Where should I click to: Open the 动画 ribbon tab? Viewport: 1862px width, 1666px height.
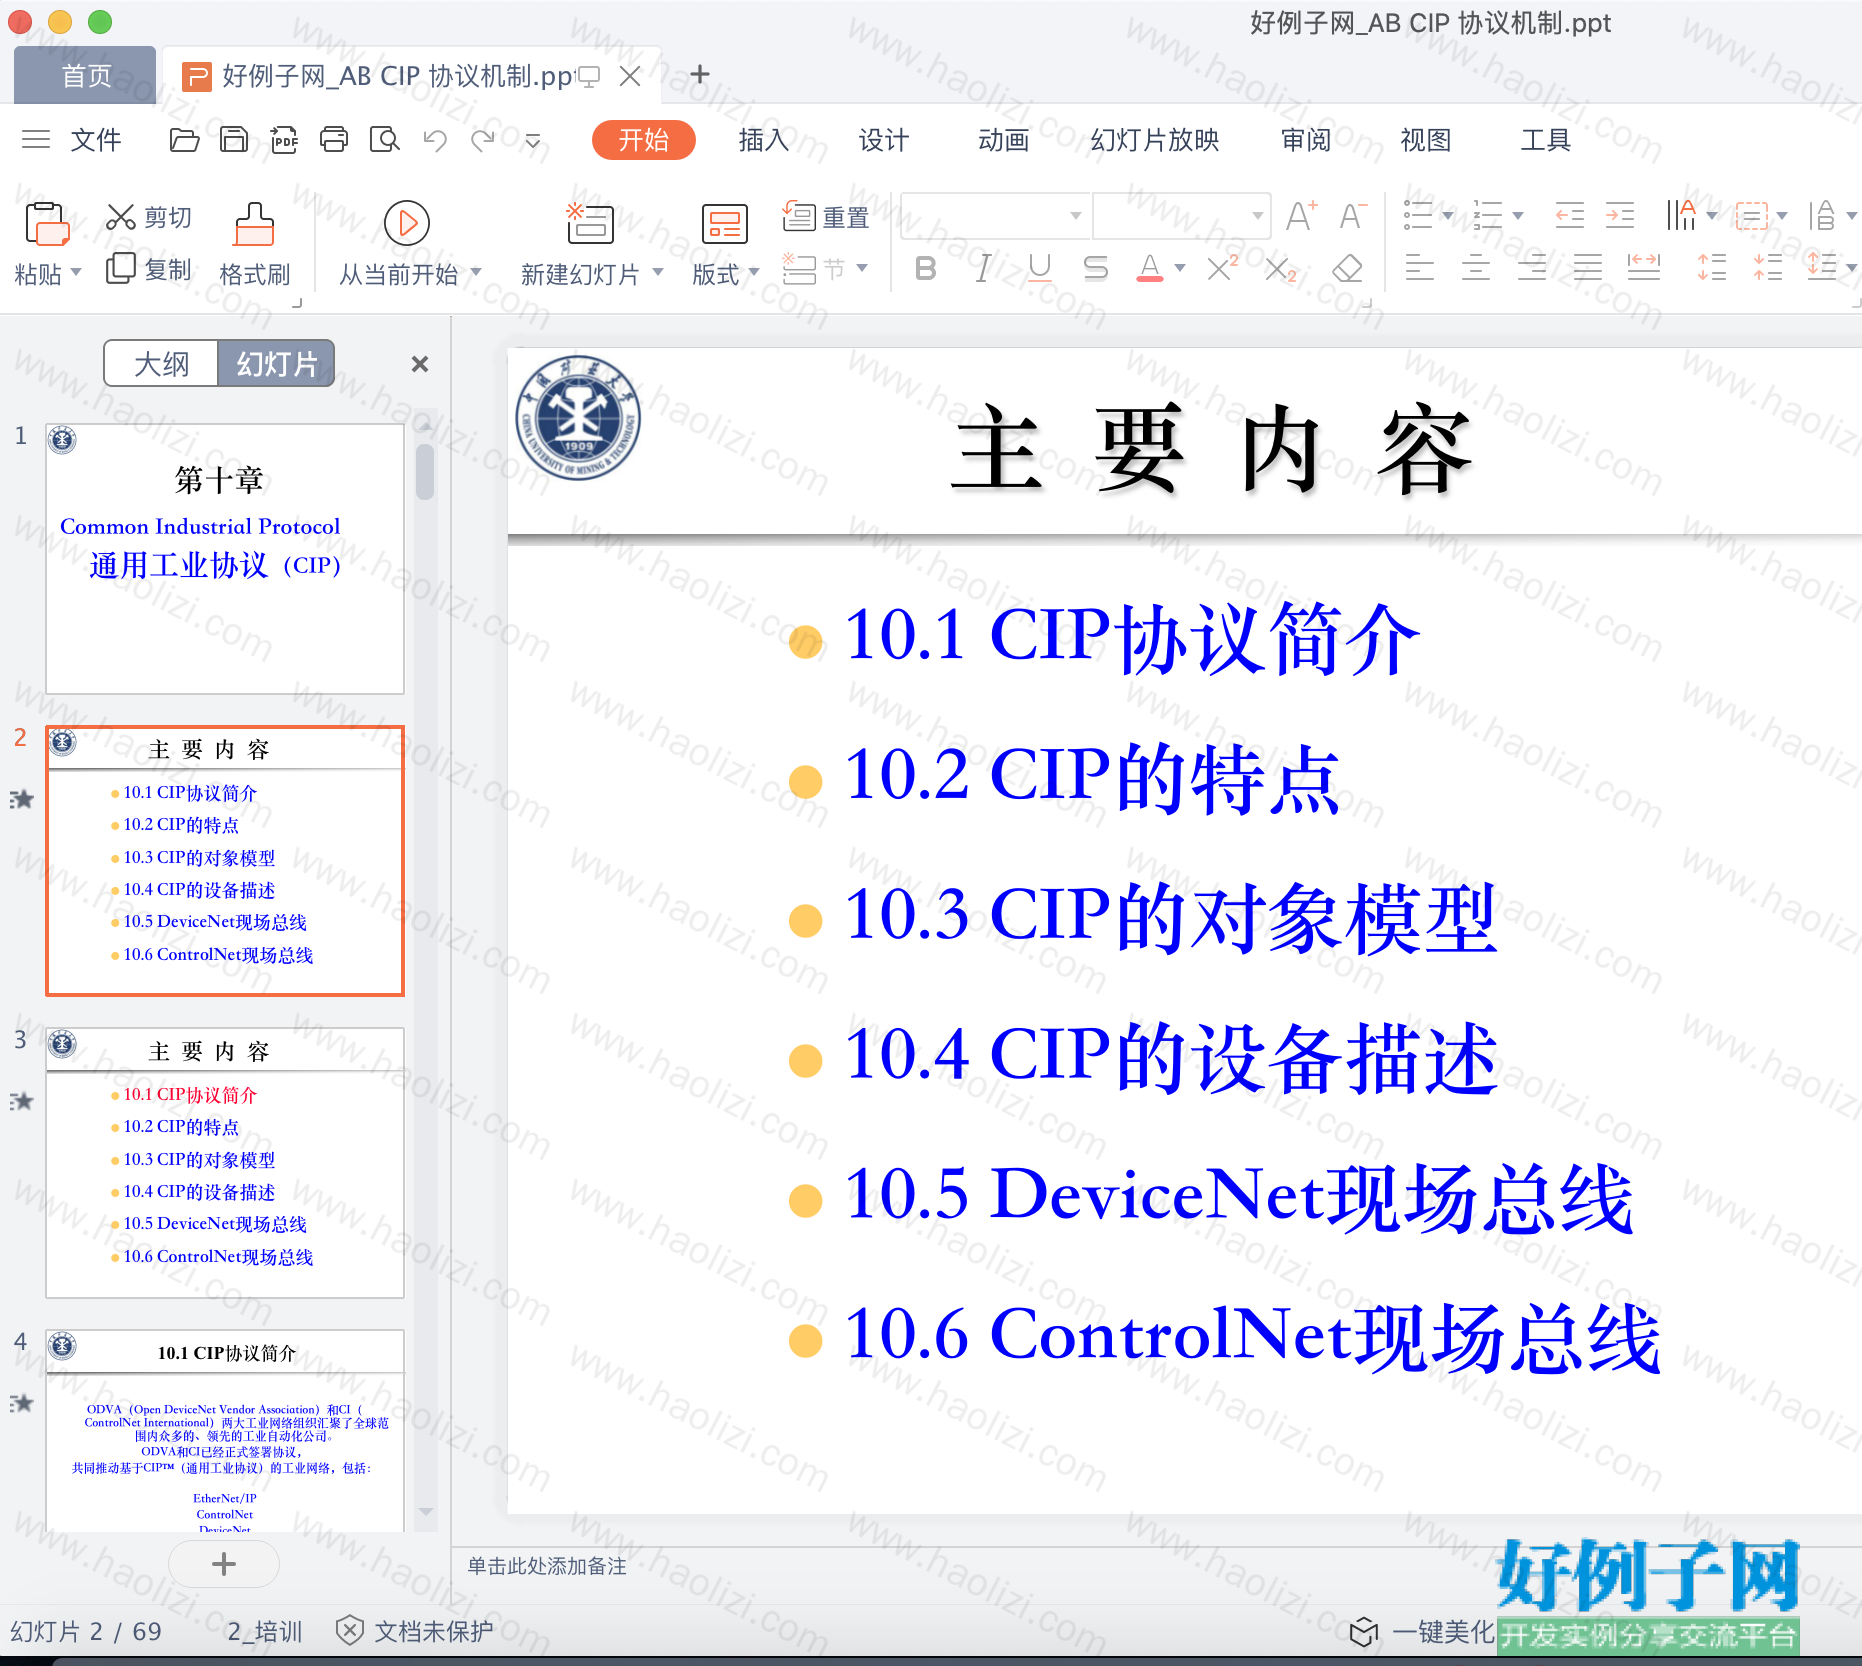1004,140
